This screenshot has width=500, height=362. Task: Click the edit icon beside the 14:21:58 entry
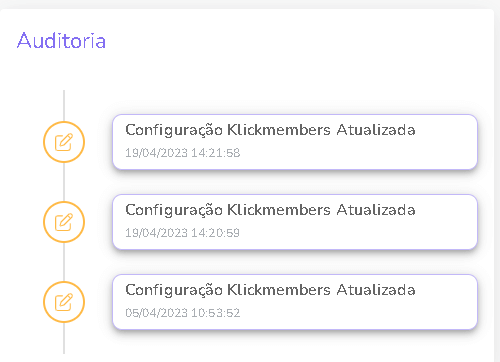64,142
